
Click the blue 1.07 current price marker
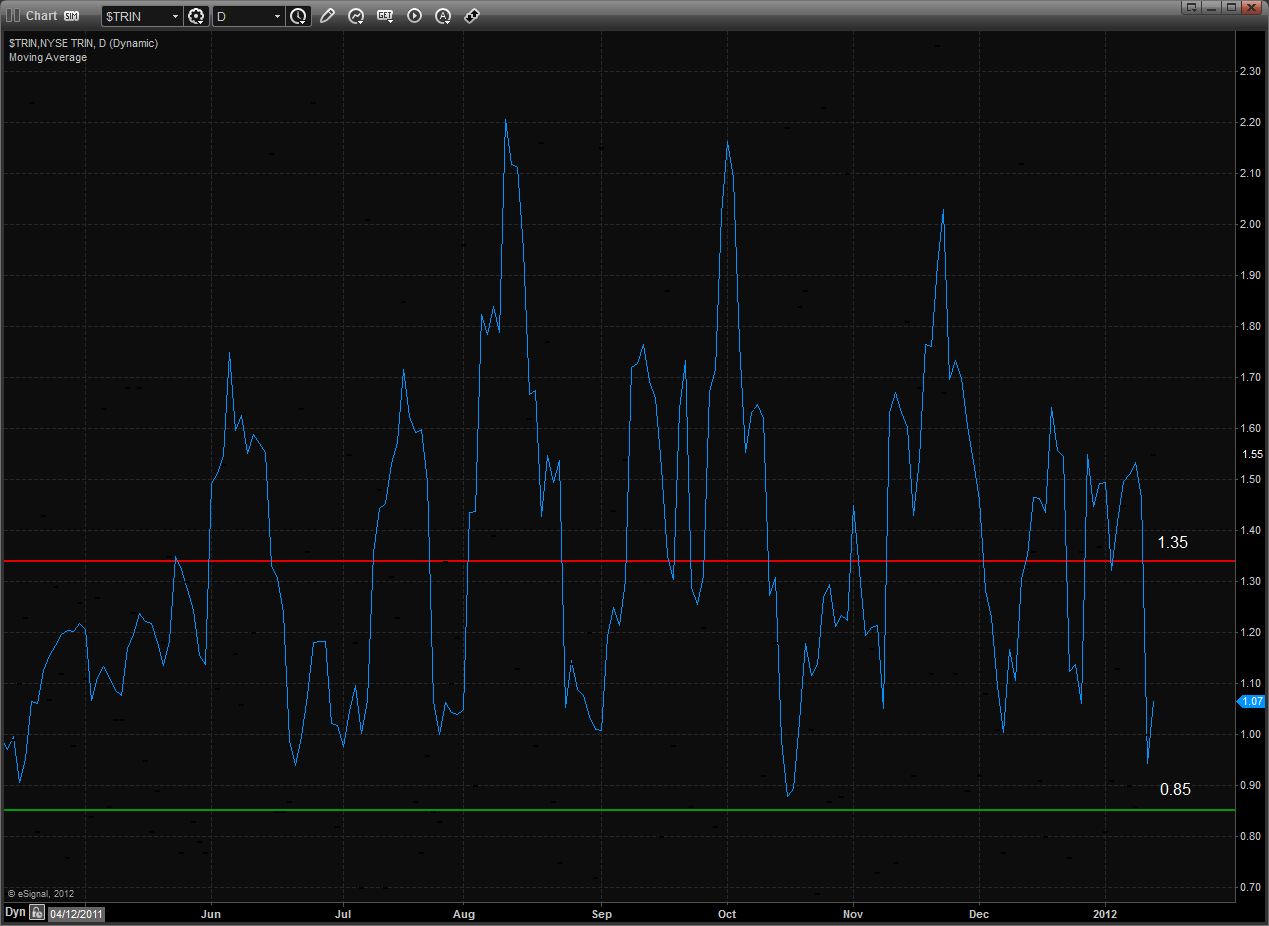[x=1251, y=702]
